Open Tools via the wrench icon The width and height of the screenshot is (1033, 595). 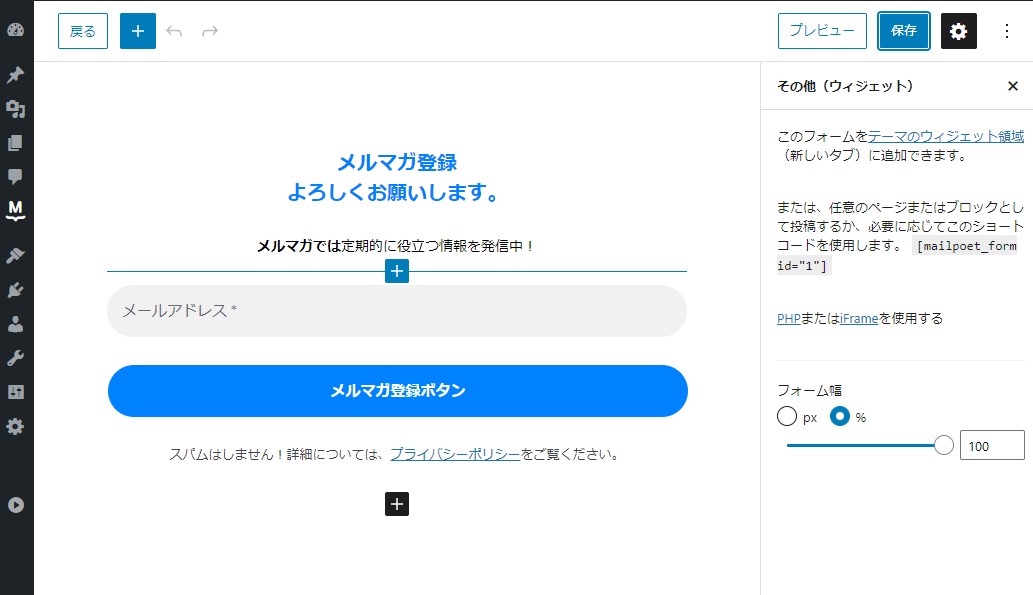(15, 358)
